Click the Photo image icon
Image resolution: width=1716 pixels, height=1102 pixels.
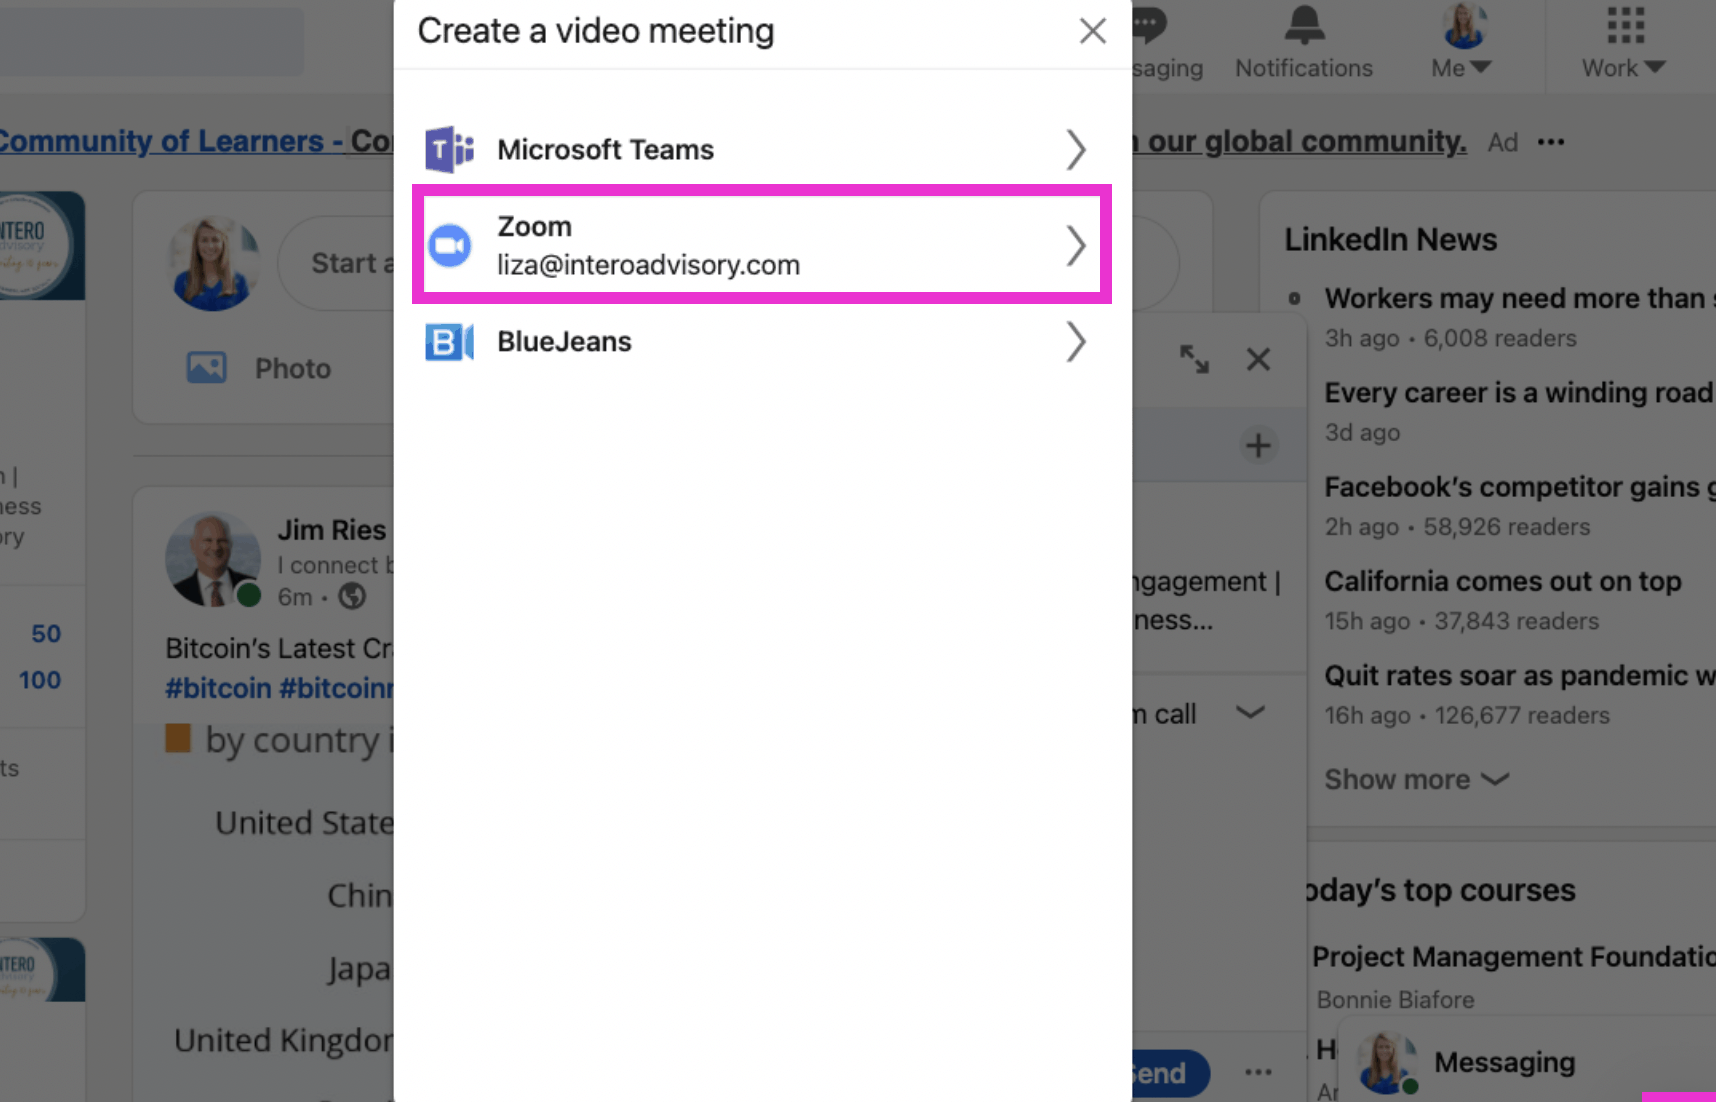(x=207, y=368)
